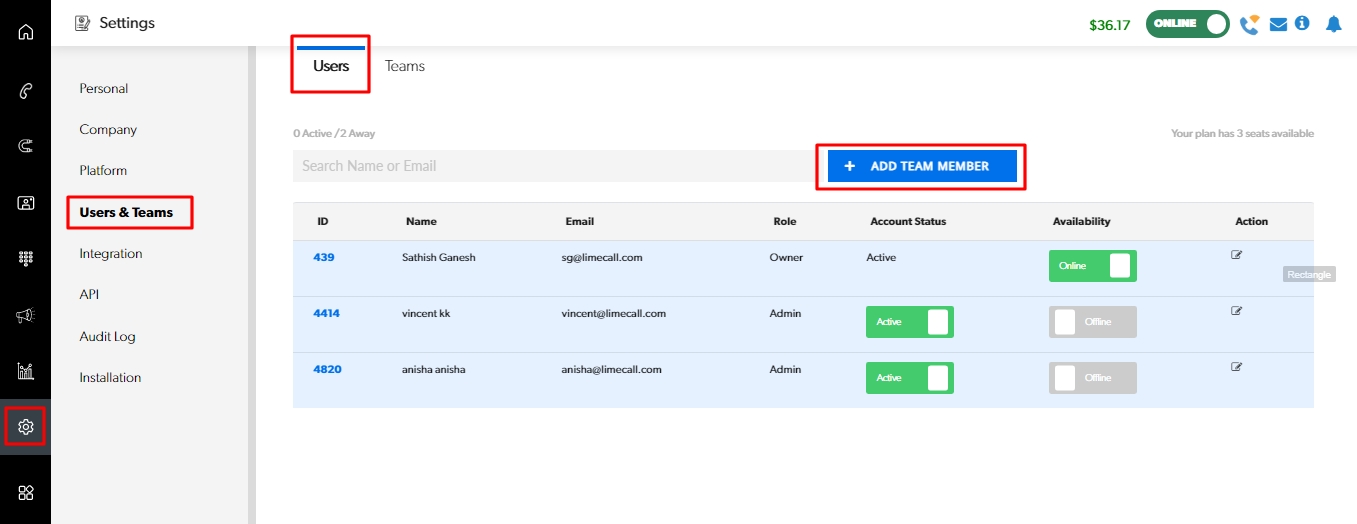Image resolution: width=1357 pixels, height=524 pixels.
Task: Open the envelope messages icon in header
Action: point(1278,24)
